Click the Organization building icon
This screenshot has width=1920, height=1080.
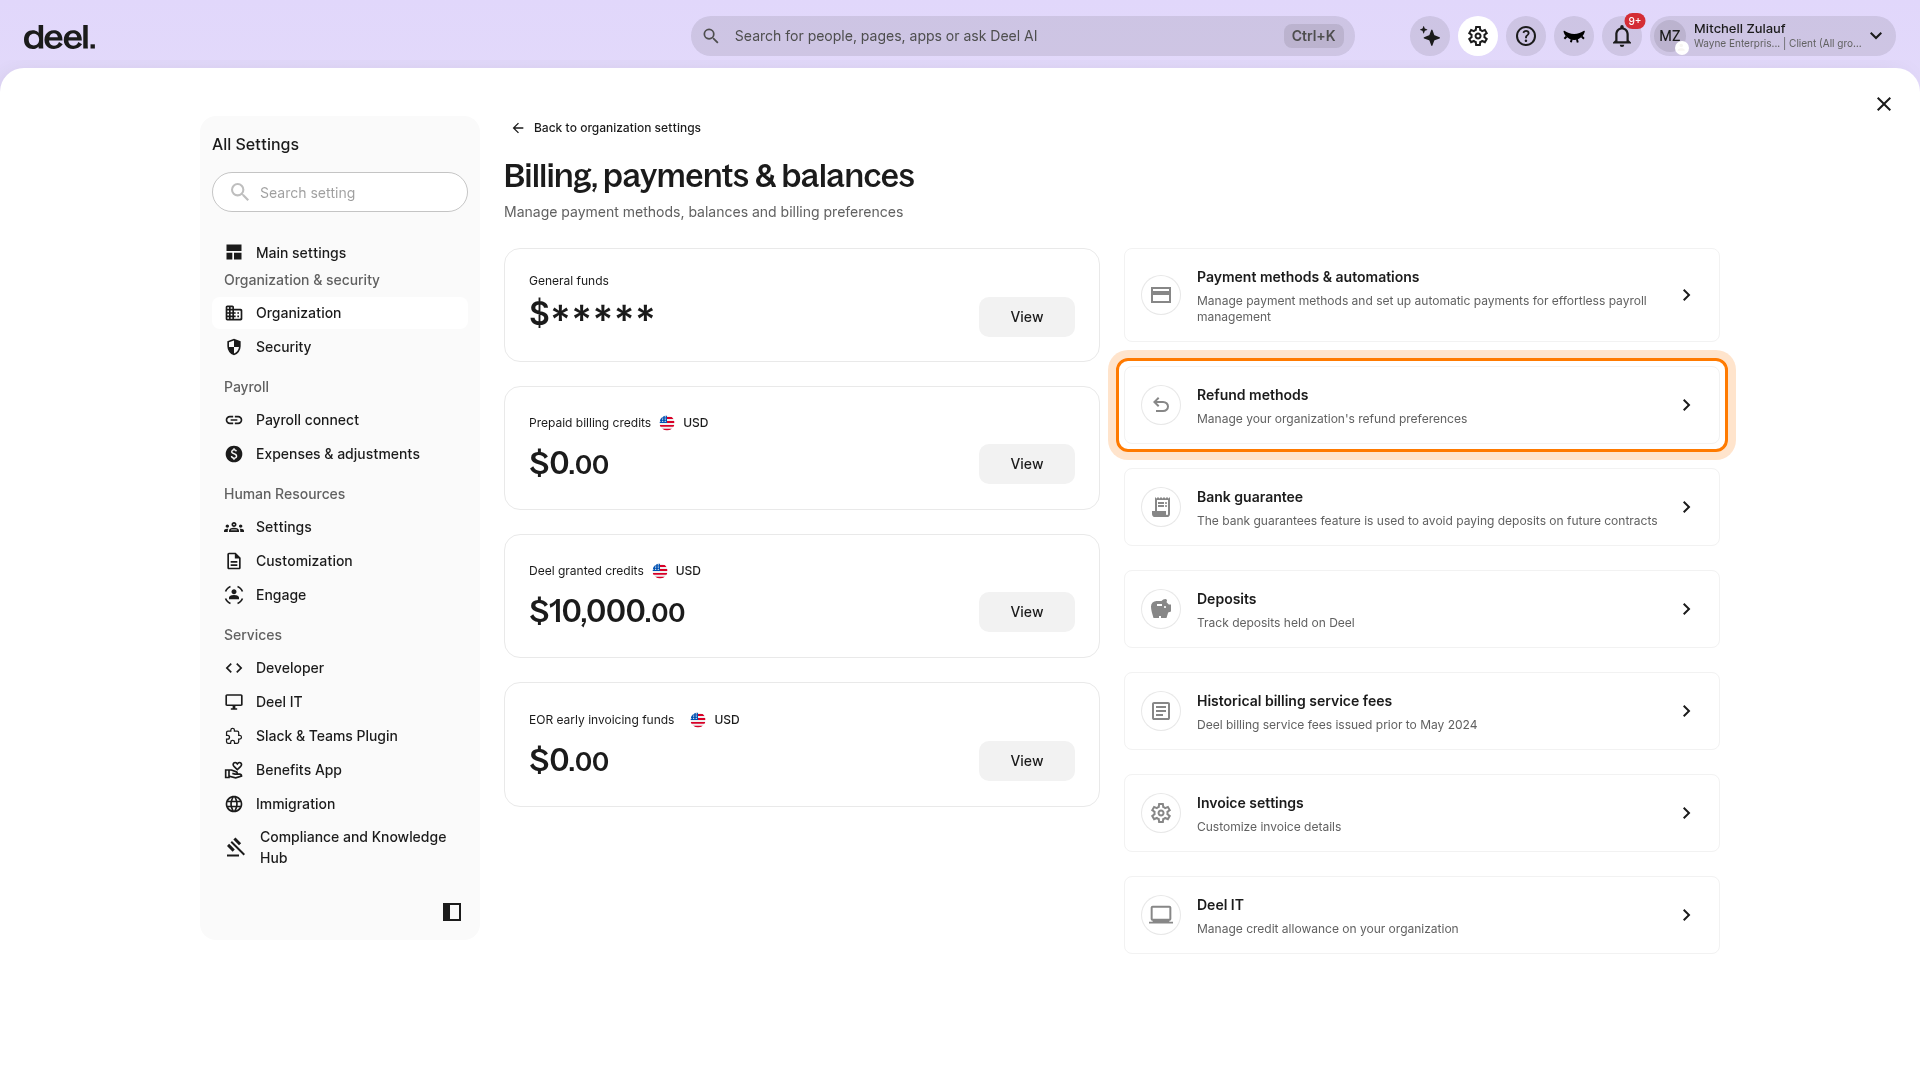(x=234, y=313)
